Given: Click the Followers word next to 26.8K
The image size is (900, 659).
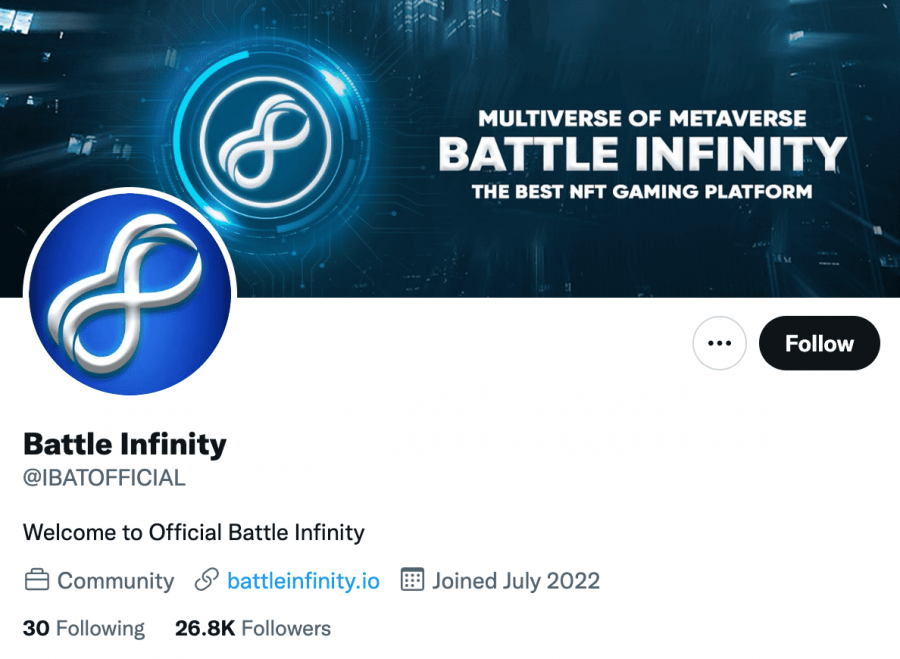Looking at the screenshot, I should [286, 628].
